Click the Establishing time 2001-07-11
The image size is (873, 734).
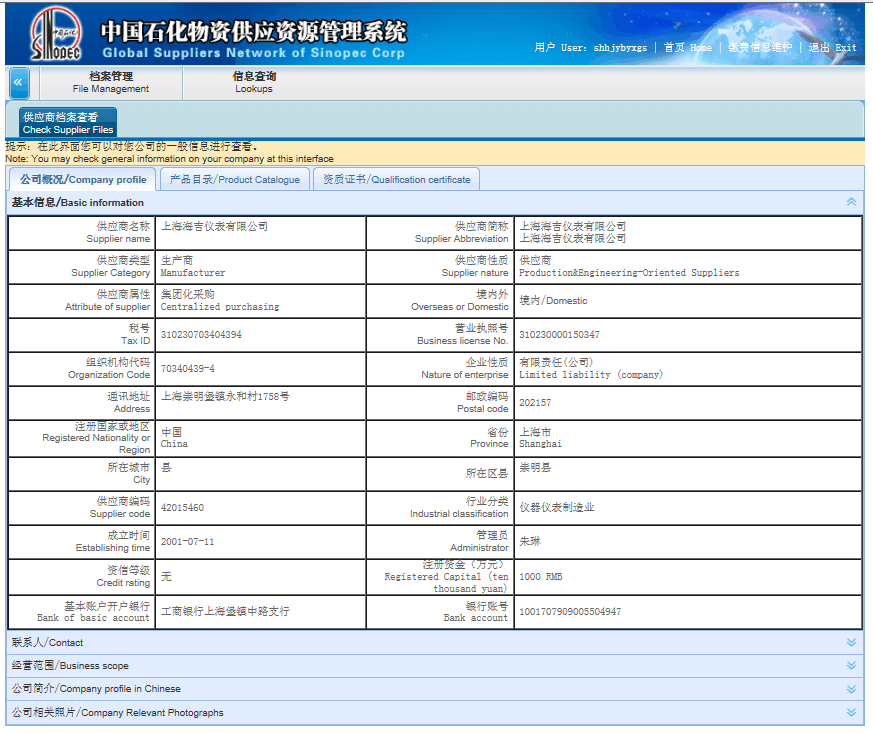coord(187,542)
